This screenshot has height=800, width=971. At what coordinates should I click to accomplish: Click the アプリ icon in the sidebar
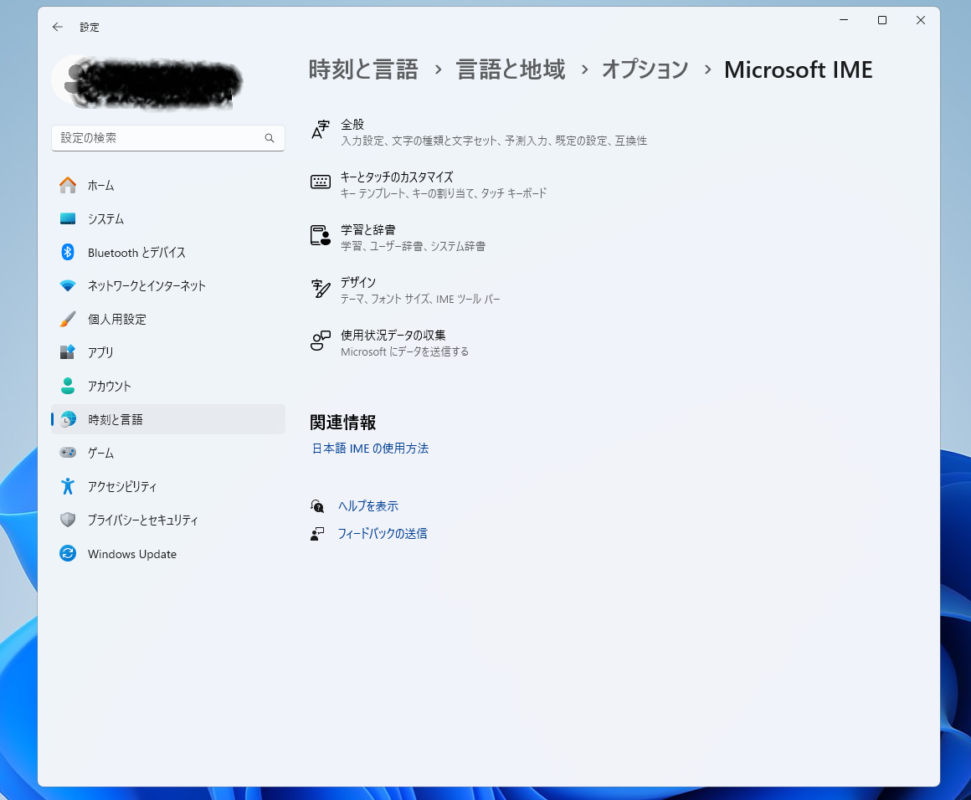(x=67, y=352)
